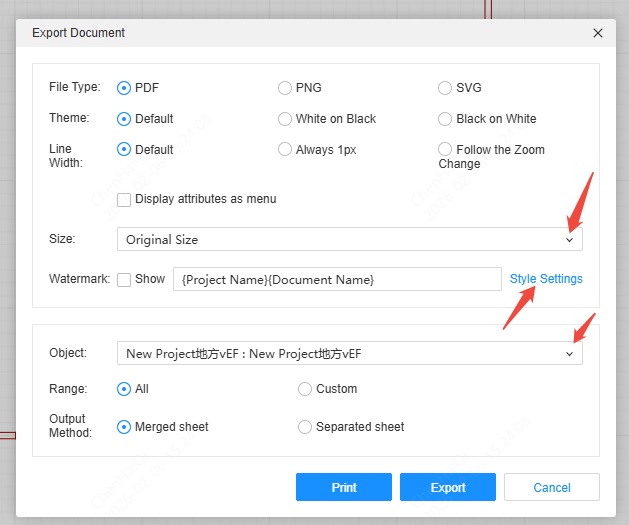Choose SVG as file type
Image resolution: width=629 pixels, height=525 pixels.
tap(445, 88)
